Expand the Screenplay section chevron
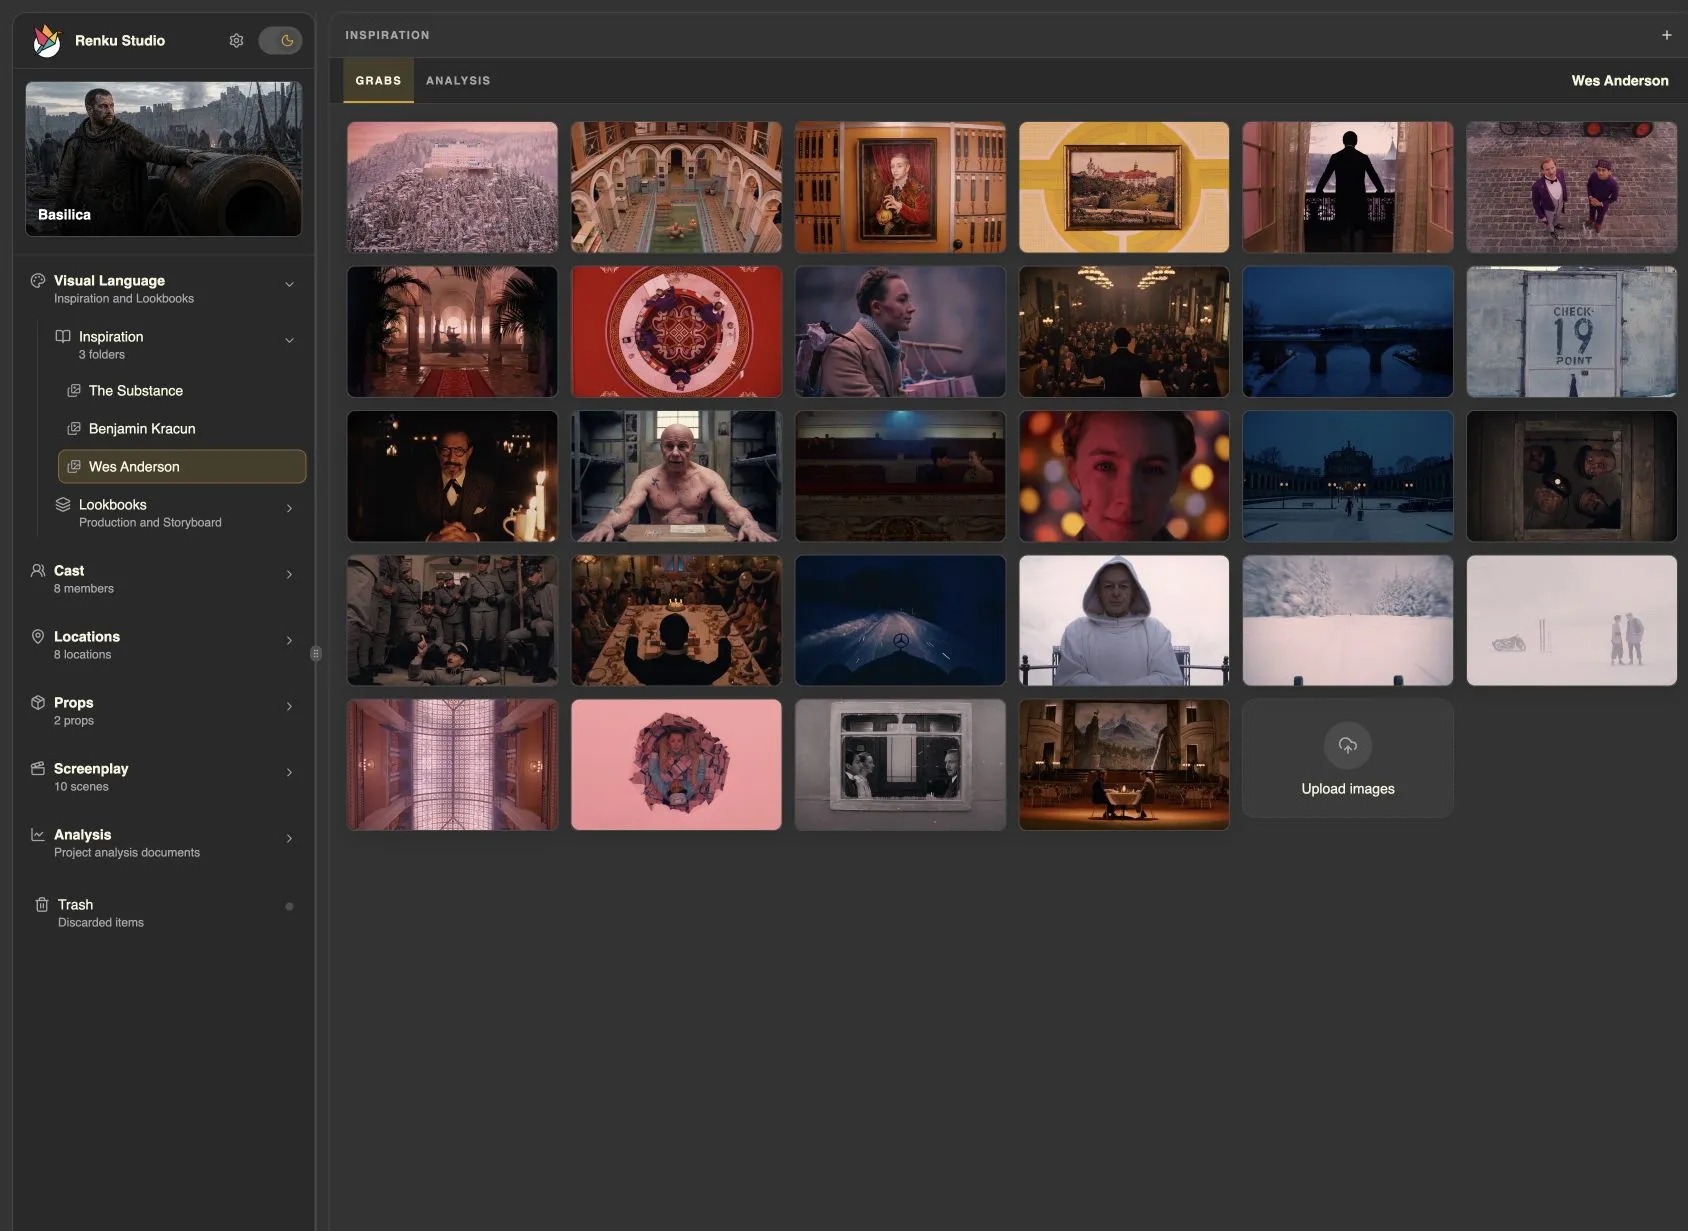The width and height of the screenshot is (1688, 1231). (289, 773)
